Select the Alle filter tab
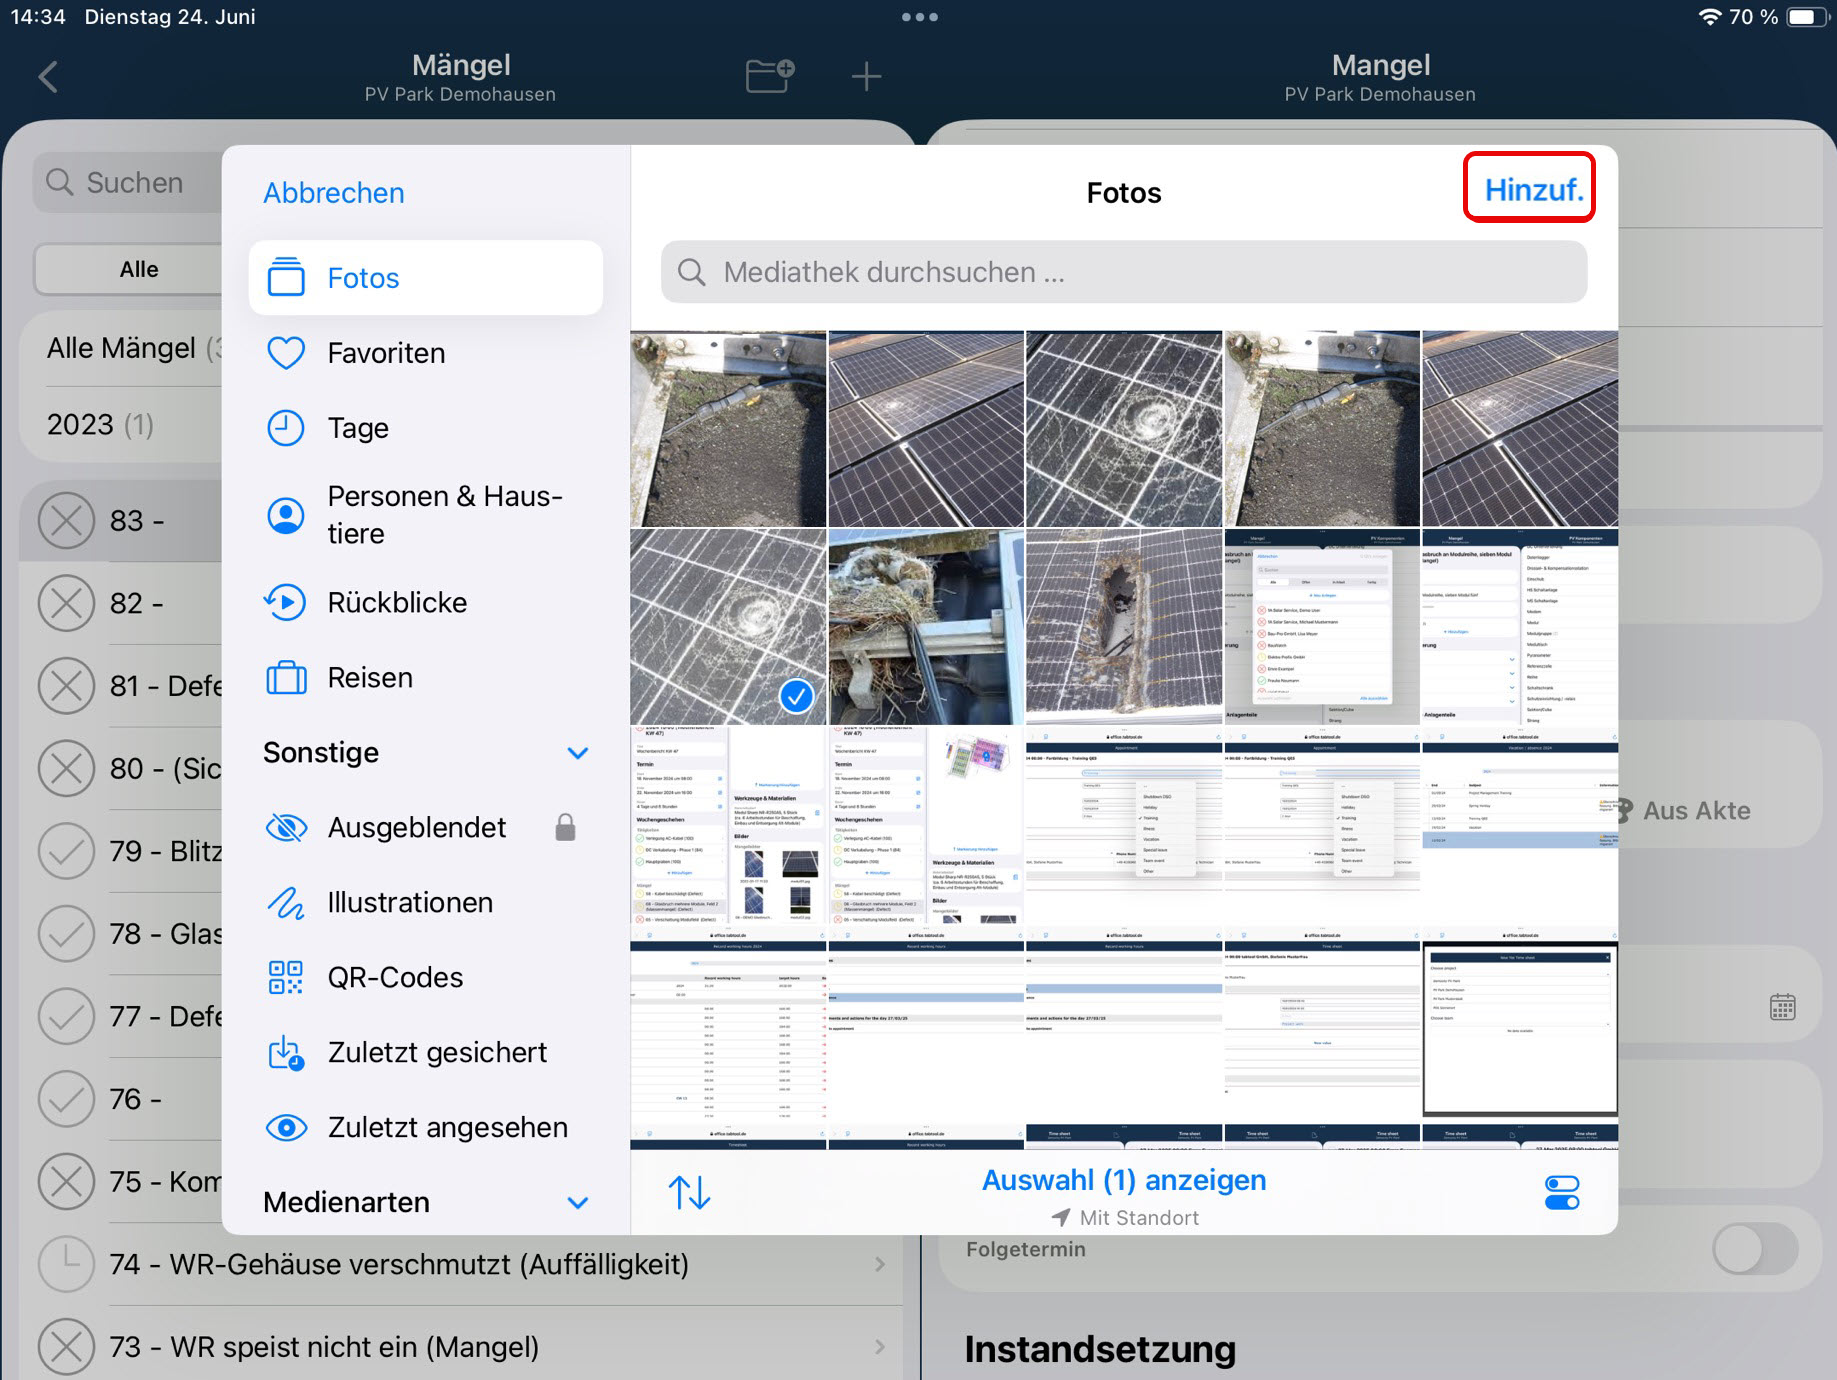 [139, 269]
